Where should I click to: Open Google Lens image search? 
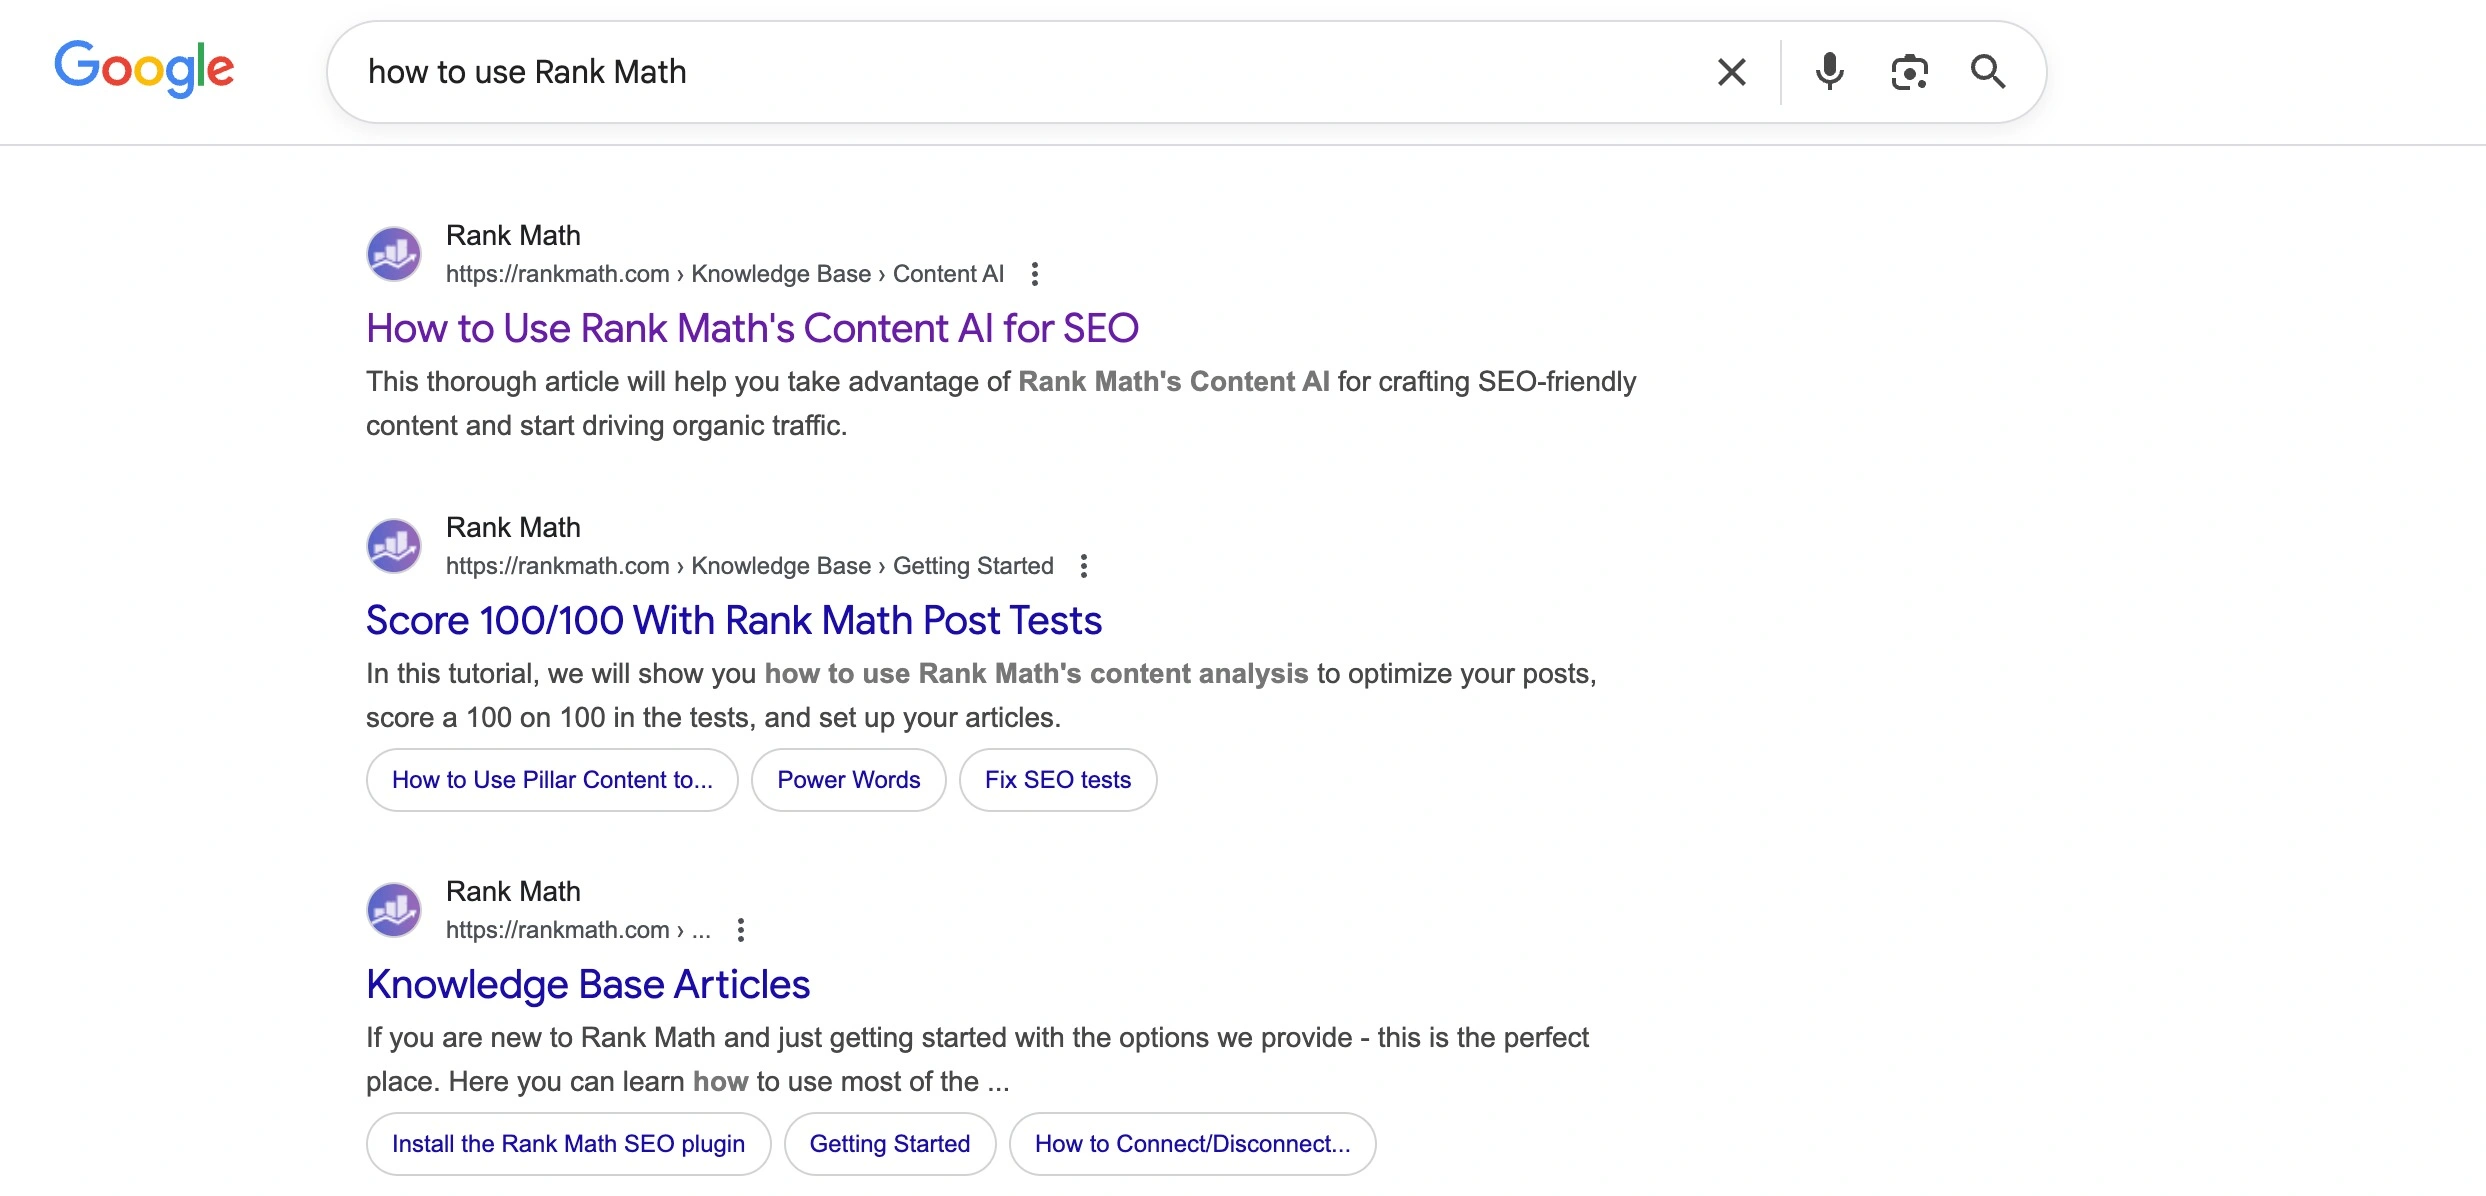point(1909,72)
